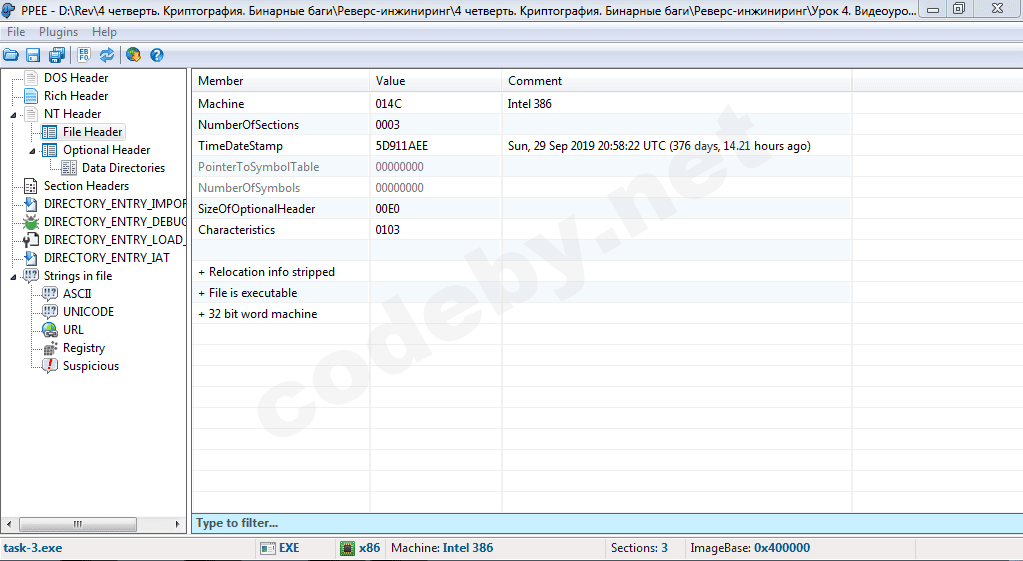Click the TimeDateStamp date comment
This screenshot has width=1023, height=561.
pos(659,146)
